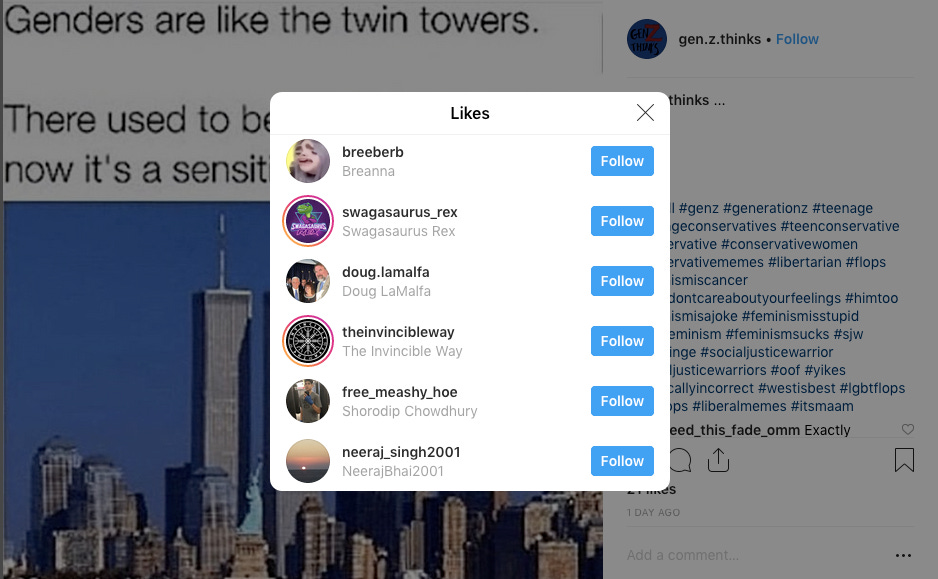This screenshot has width=938, height=579.
Task: Bookmark the post with save icon
Action: [904, 460]
